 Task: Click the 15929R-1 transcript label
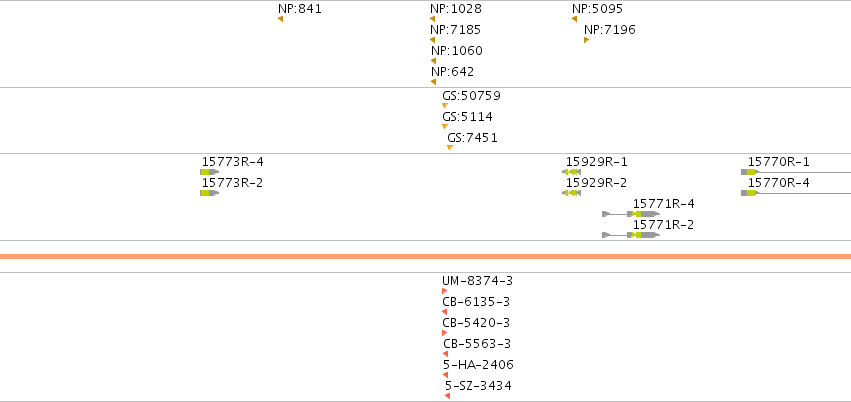(596, 162)
